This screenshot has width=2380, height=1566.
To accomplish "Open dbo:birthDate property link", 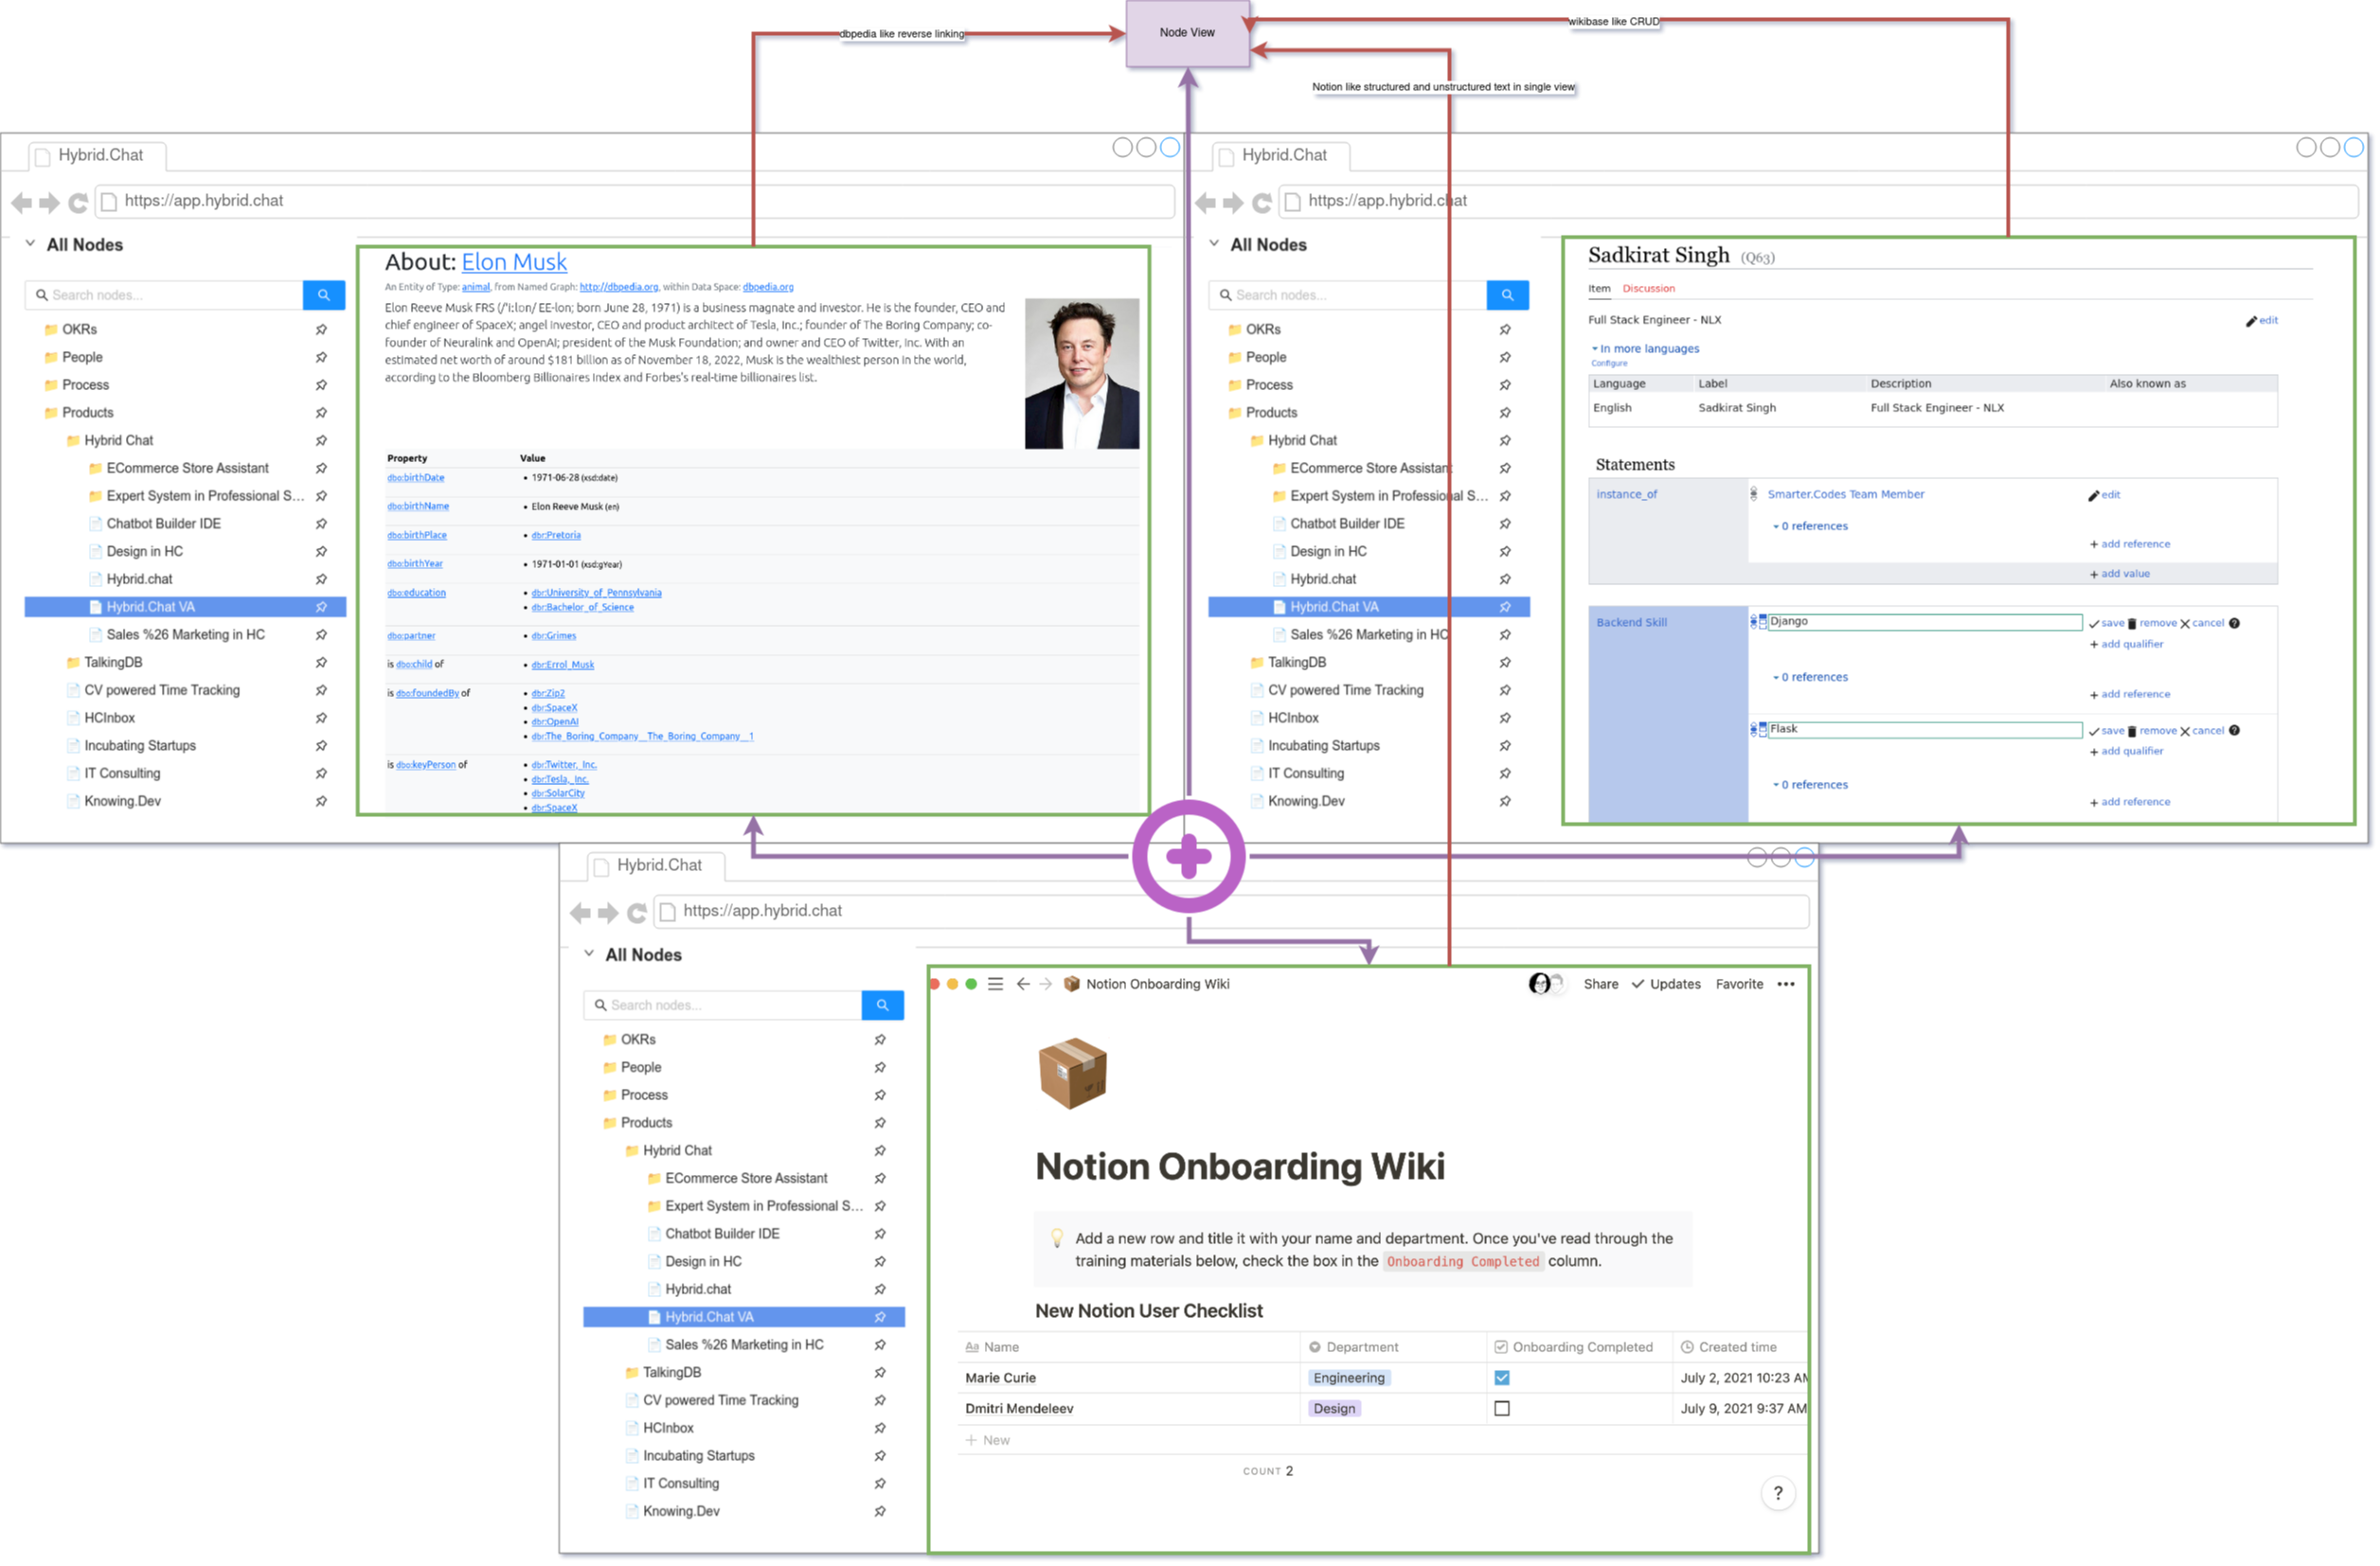I will point(416,478).
